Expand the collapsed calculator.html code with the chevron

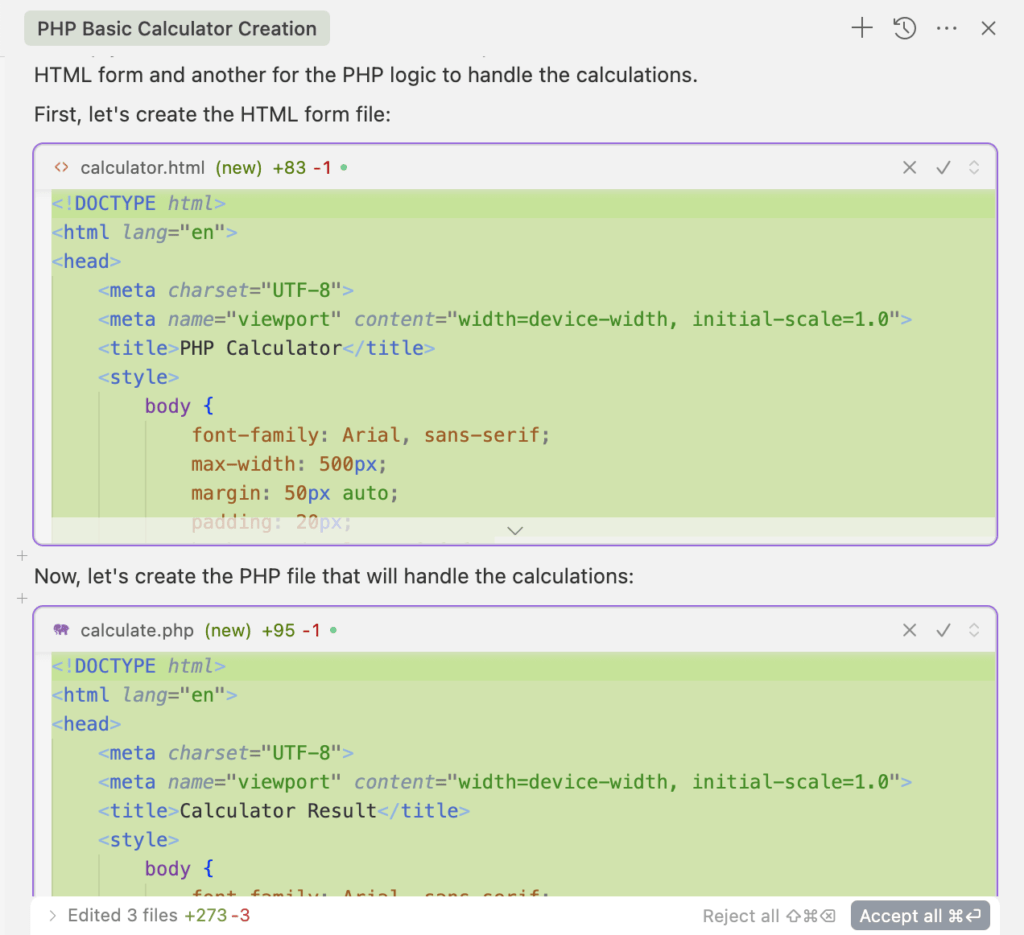514,530
